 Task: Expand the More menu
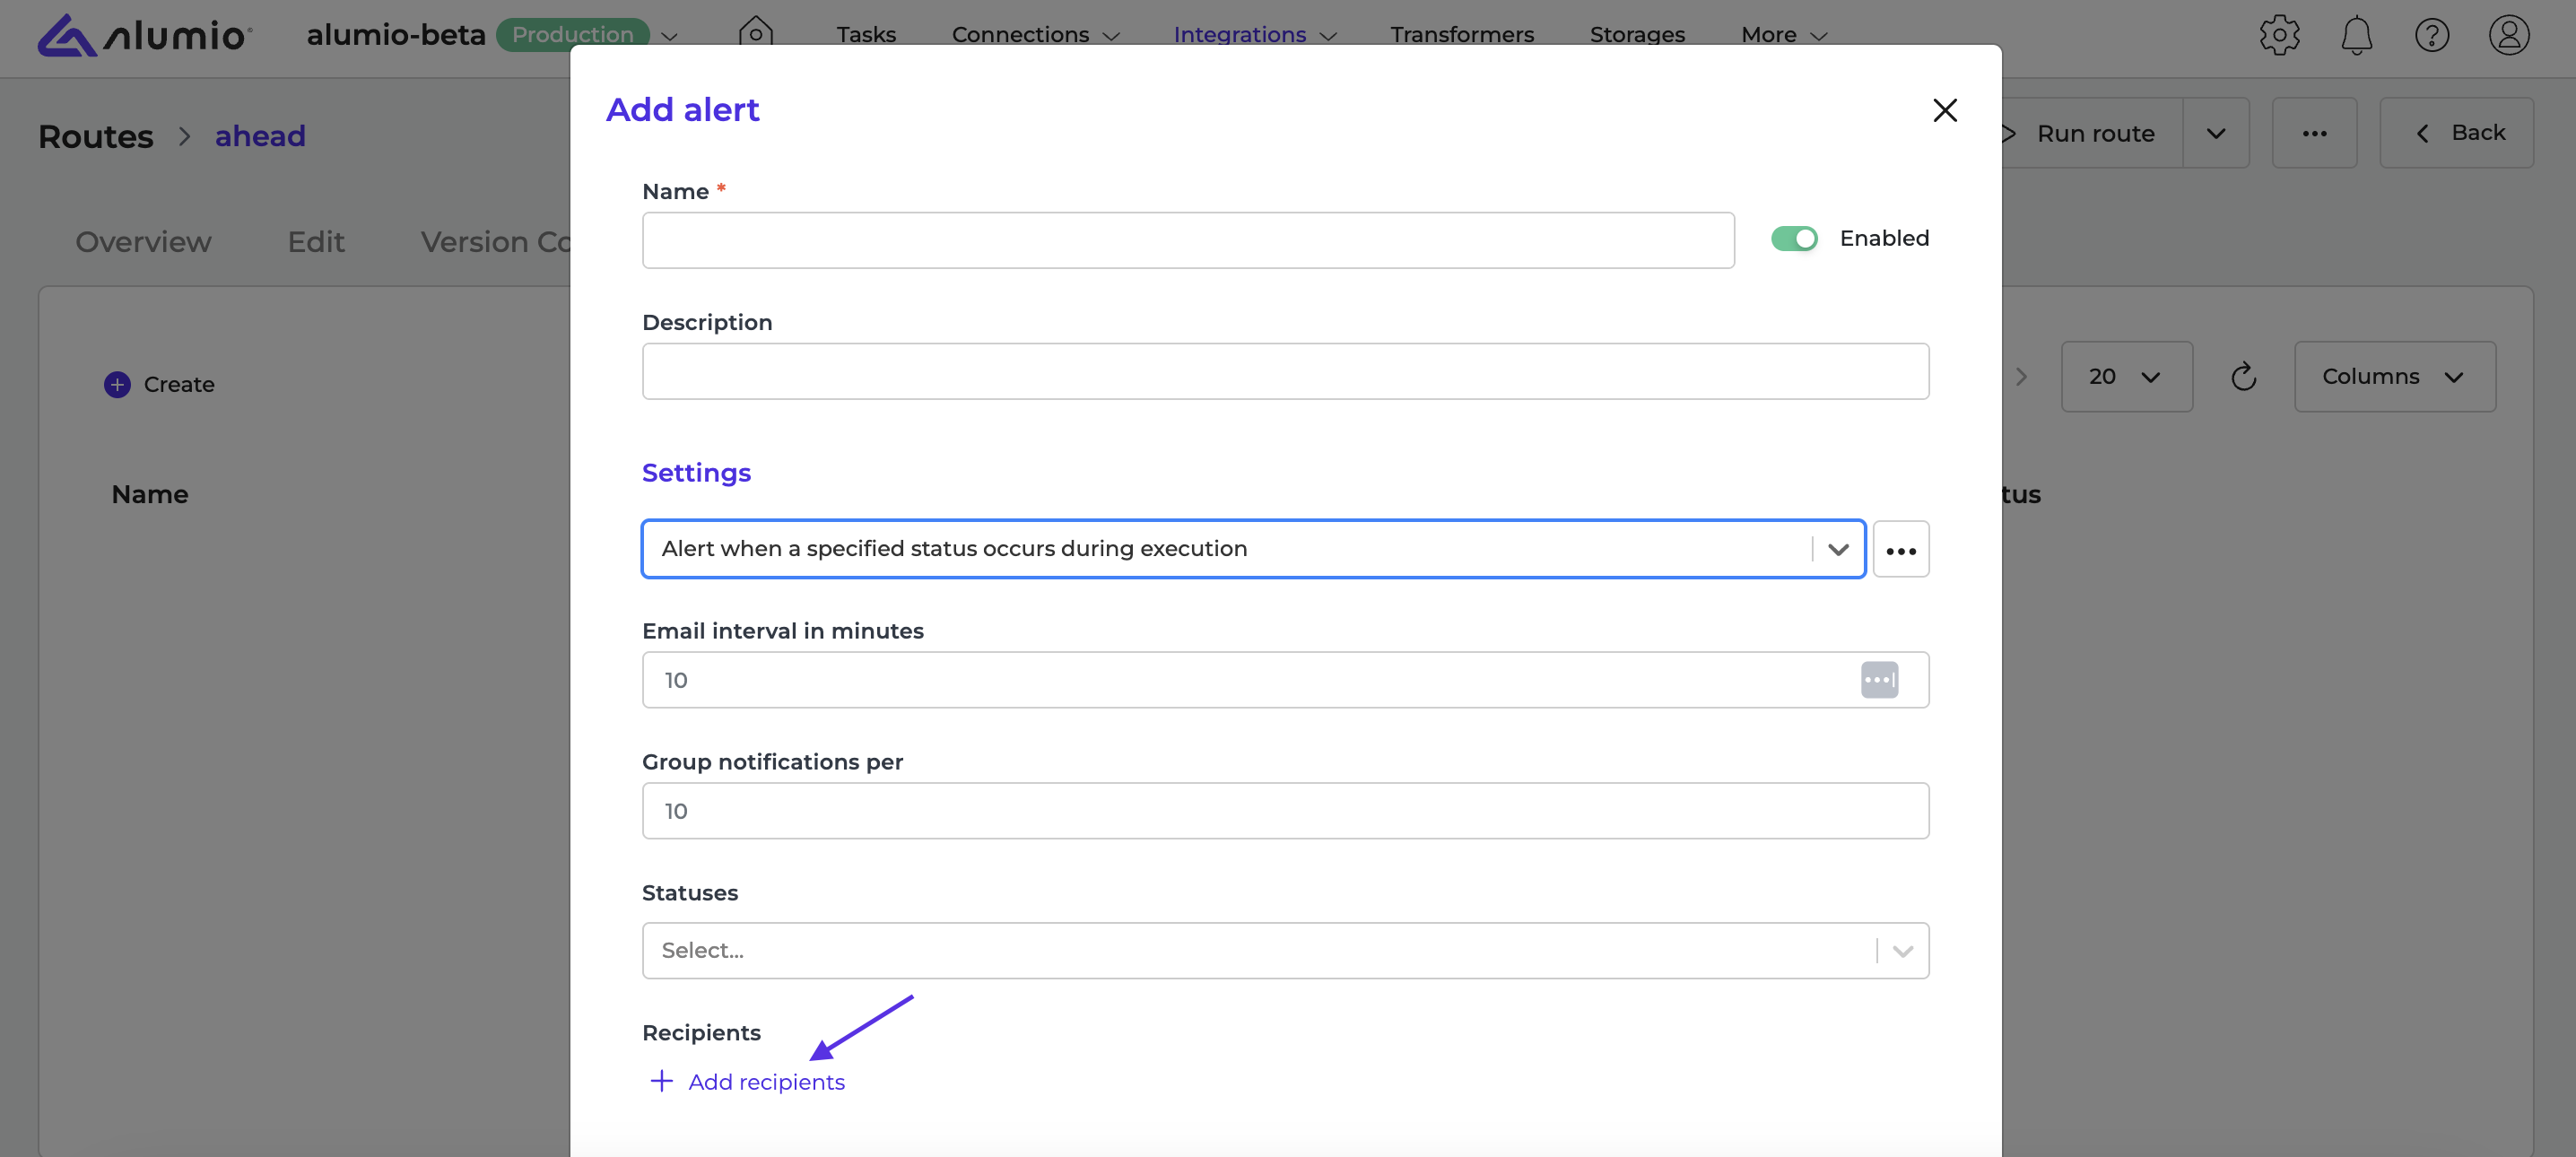[x=1784, y=35]
